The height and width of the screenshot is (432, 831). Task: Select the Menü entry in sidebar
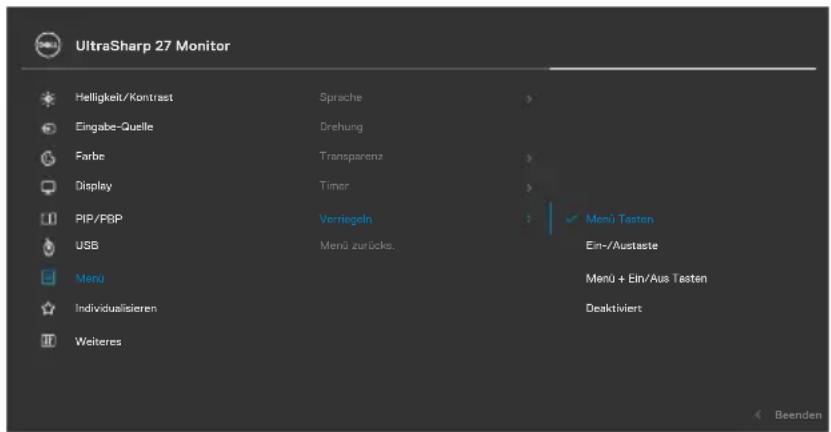[90, 278]
